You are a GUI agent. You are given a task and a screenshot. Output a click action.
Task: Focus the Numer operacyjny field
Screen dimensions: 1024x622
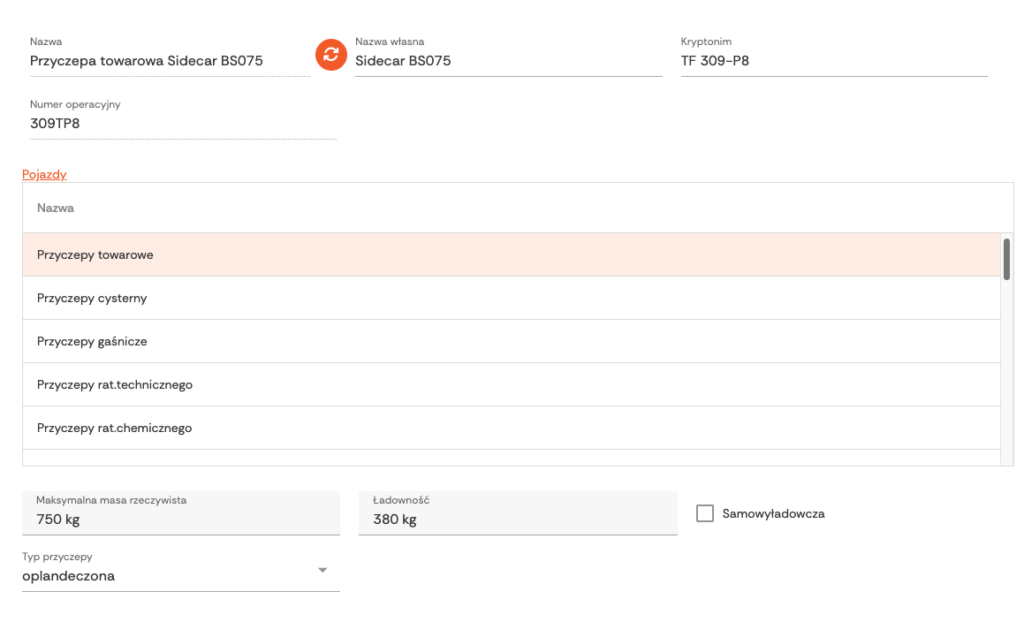coord(182,124)
